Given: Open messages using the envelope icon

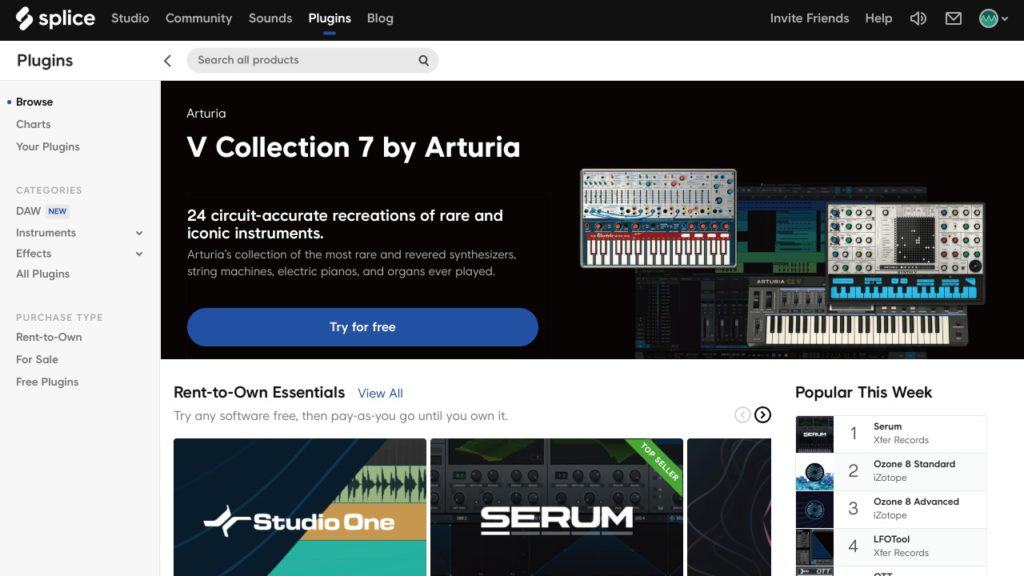Looking at the screenshot, I should click(952, 18).
